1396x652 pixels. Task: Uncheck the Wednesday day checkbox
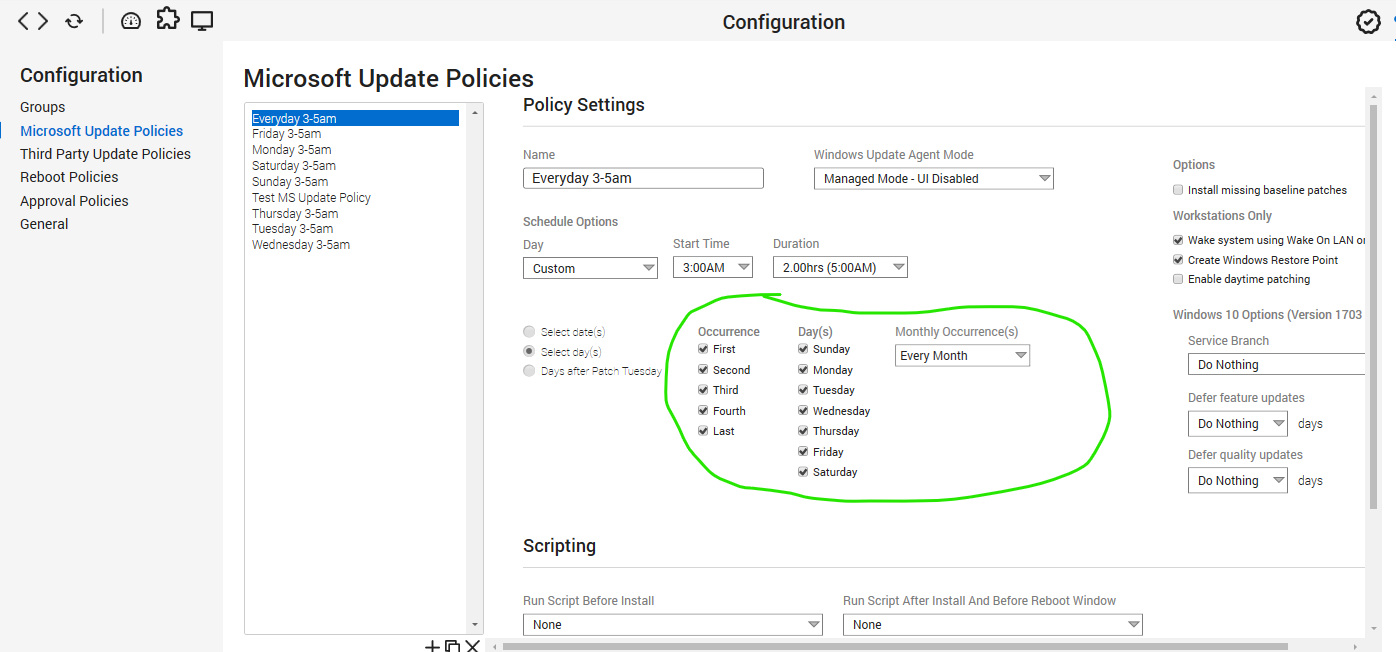(x=803, y=410)
